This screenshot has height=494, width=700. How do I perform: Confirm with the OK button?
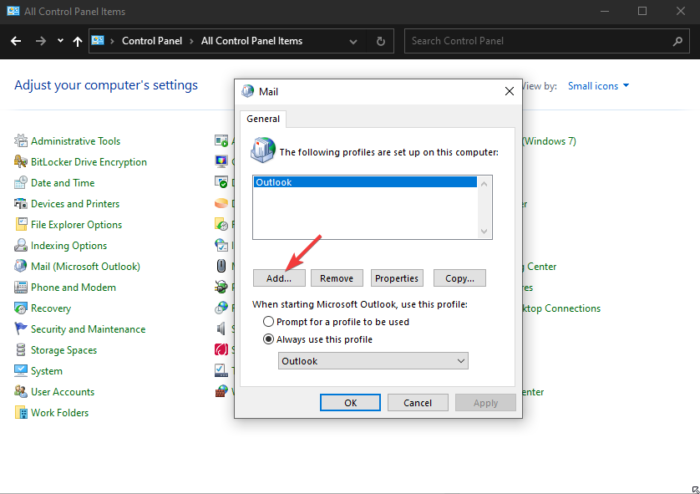pos(350,403)
